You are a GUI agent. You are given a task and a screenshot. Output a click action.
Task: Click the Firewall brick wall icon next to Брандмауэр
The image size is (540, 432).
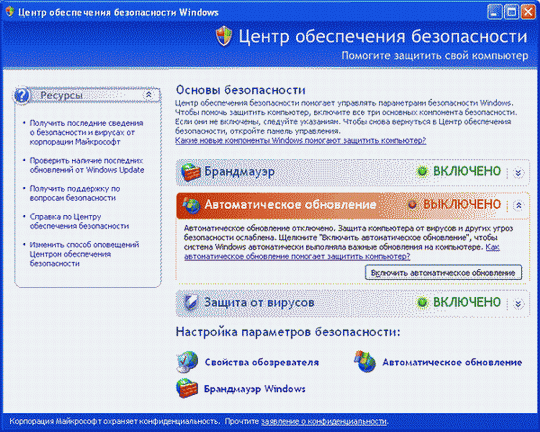(x=190, y=172)
